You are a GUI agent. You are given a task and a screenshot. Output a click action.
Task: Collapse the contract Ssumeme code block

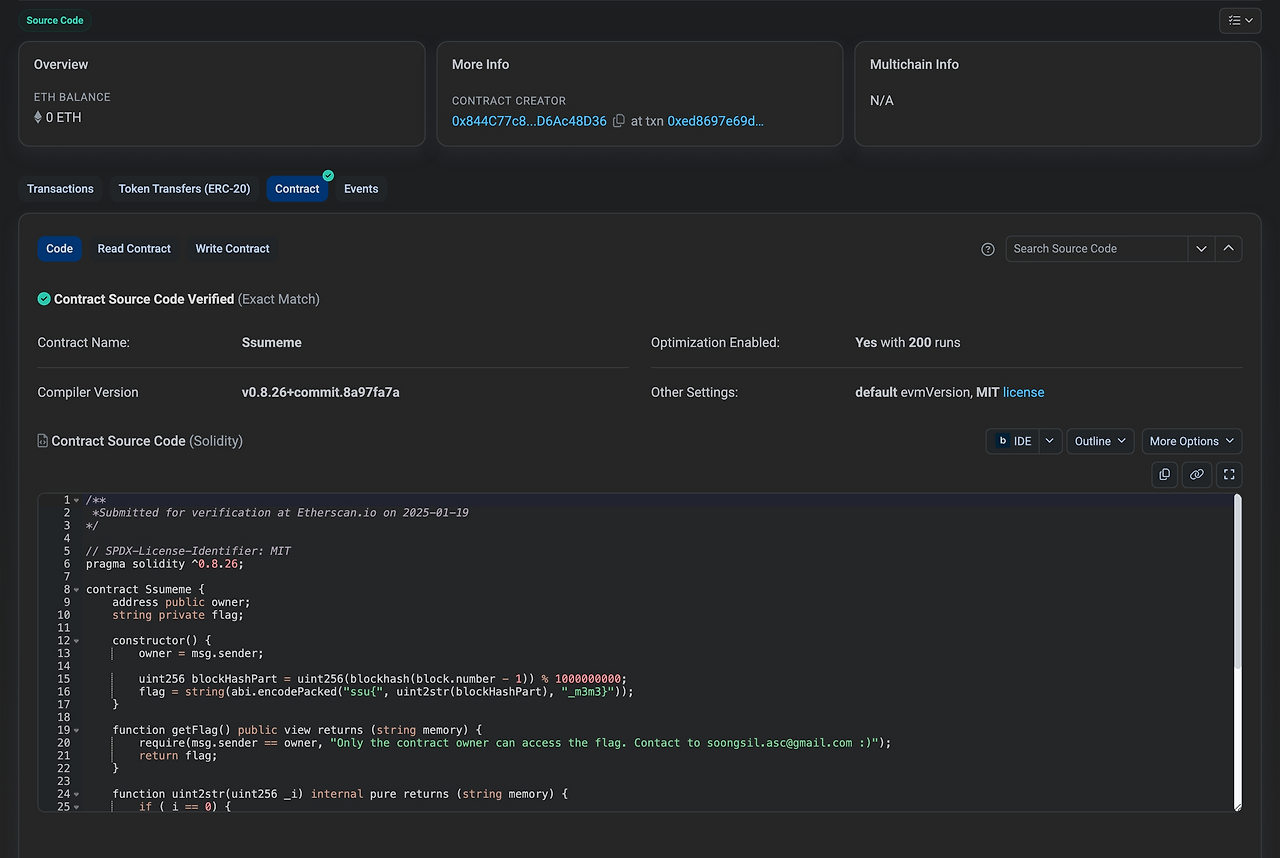pos(77,589)
